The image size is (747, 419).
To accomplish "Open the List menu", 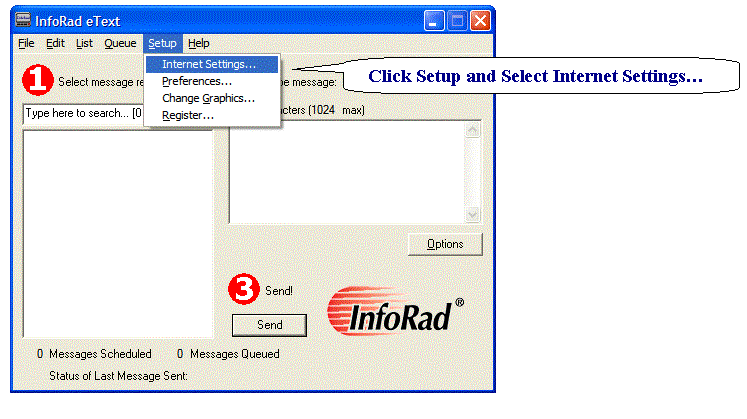I will tap(84, 43).
